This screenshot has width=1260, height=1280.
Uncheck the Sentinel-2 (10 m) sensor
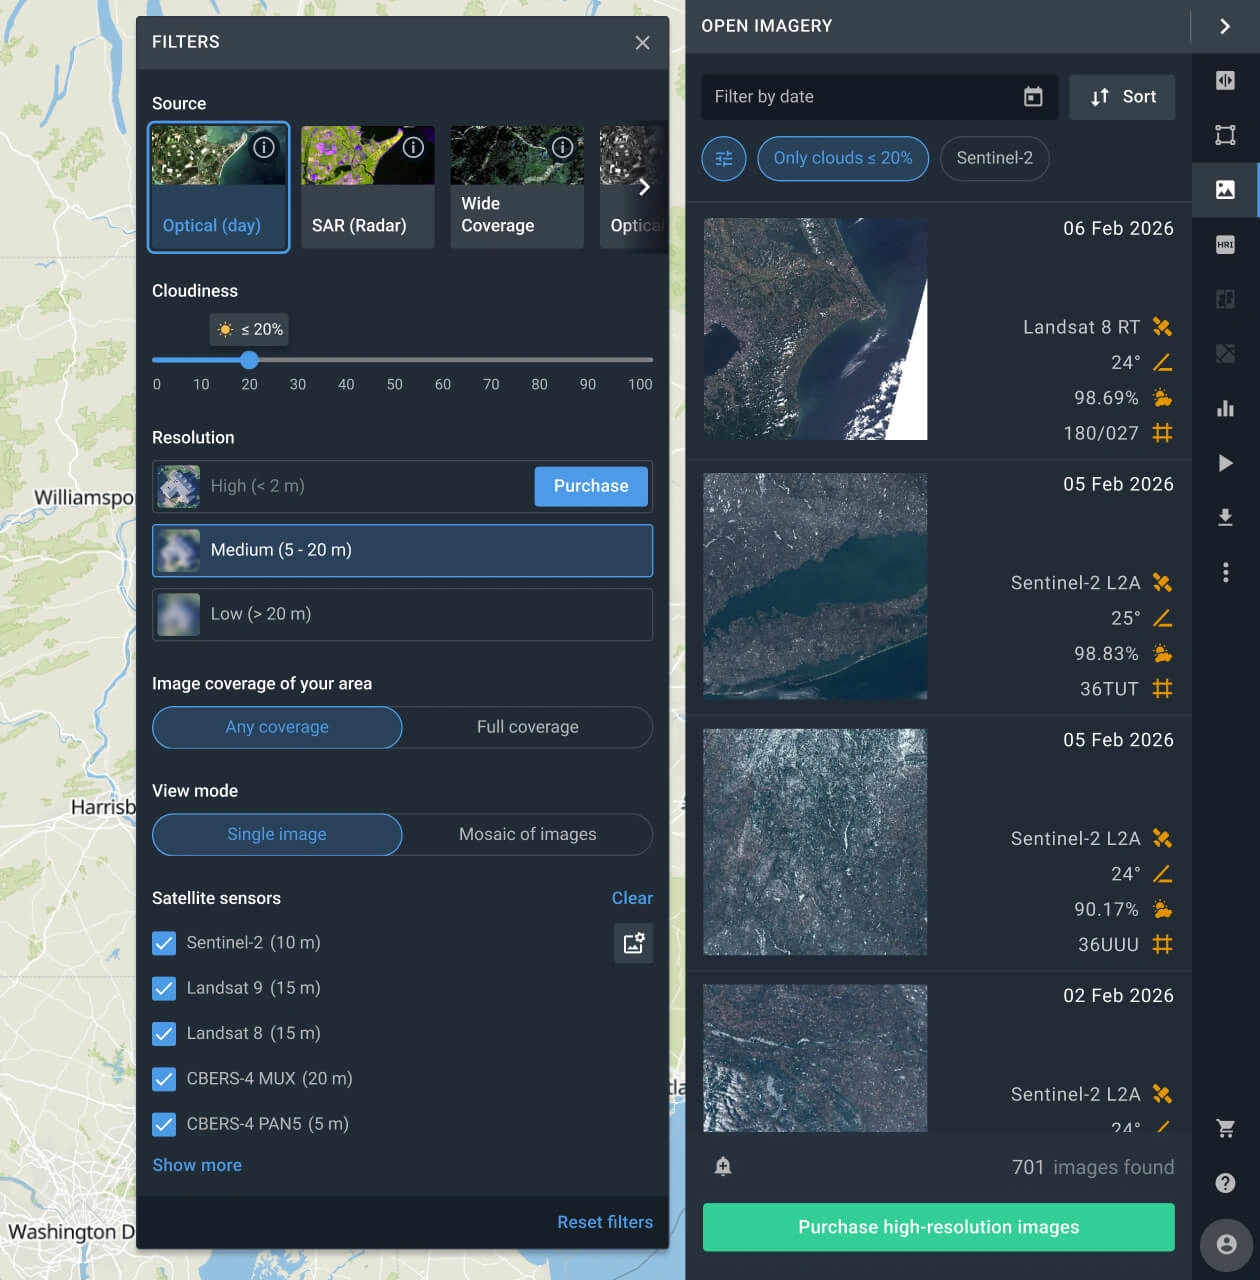[x=164, y=942]
